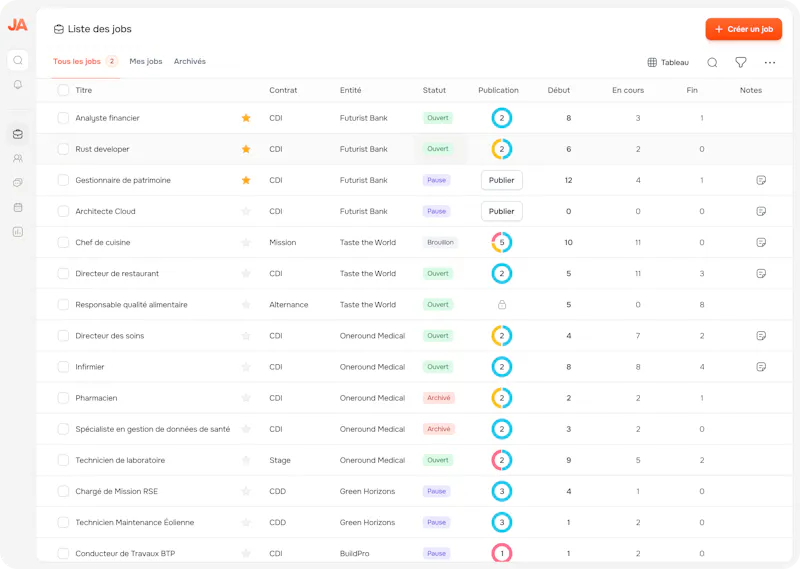Screen dimensions: 800x569
Task: Open the sidebar search icon
Action: 18,60
